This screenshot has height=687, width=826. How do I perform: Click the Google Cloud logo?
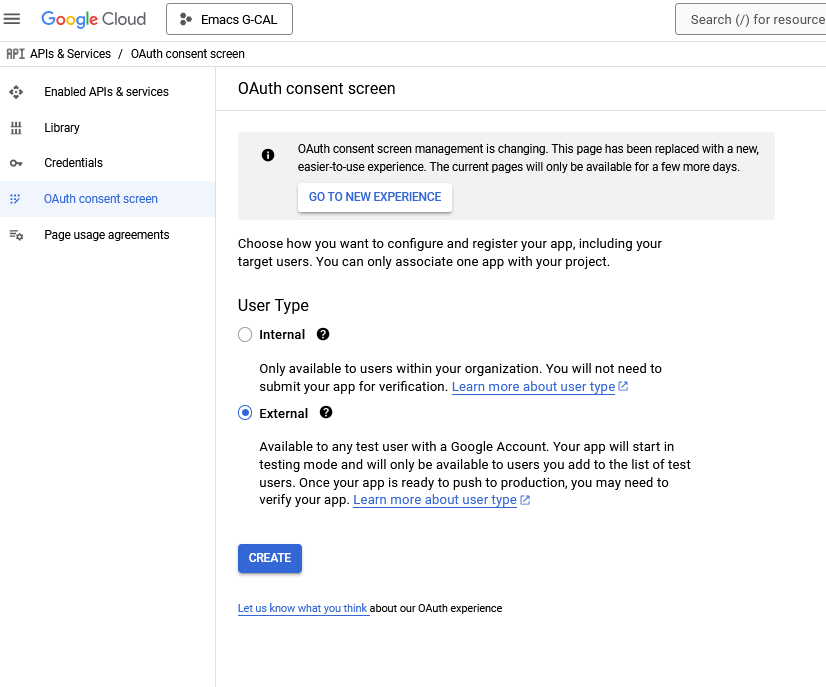[93, 19]
